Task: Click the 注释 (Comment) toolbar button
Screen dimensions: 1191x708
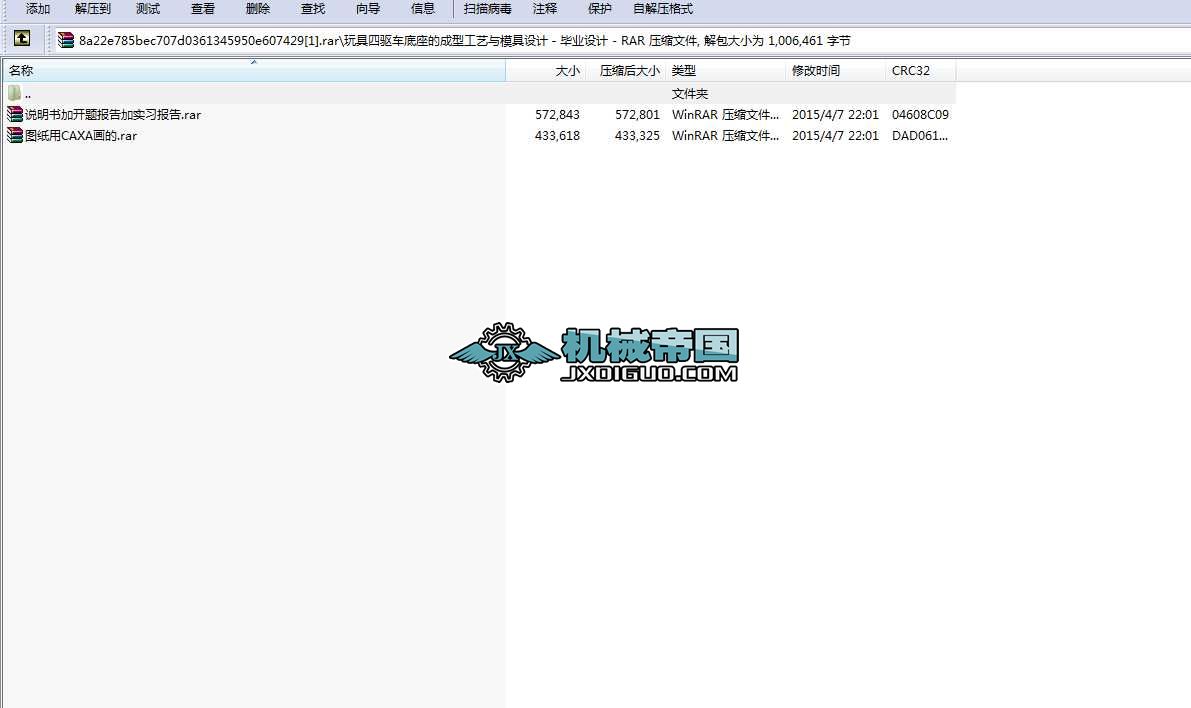Action: (545, 9)
